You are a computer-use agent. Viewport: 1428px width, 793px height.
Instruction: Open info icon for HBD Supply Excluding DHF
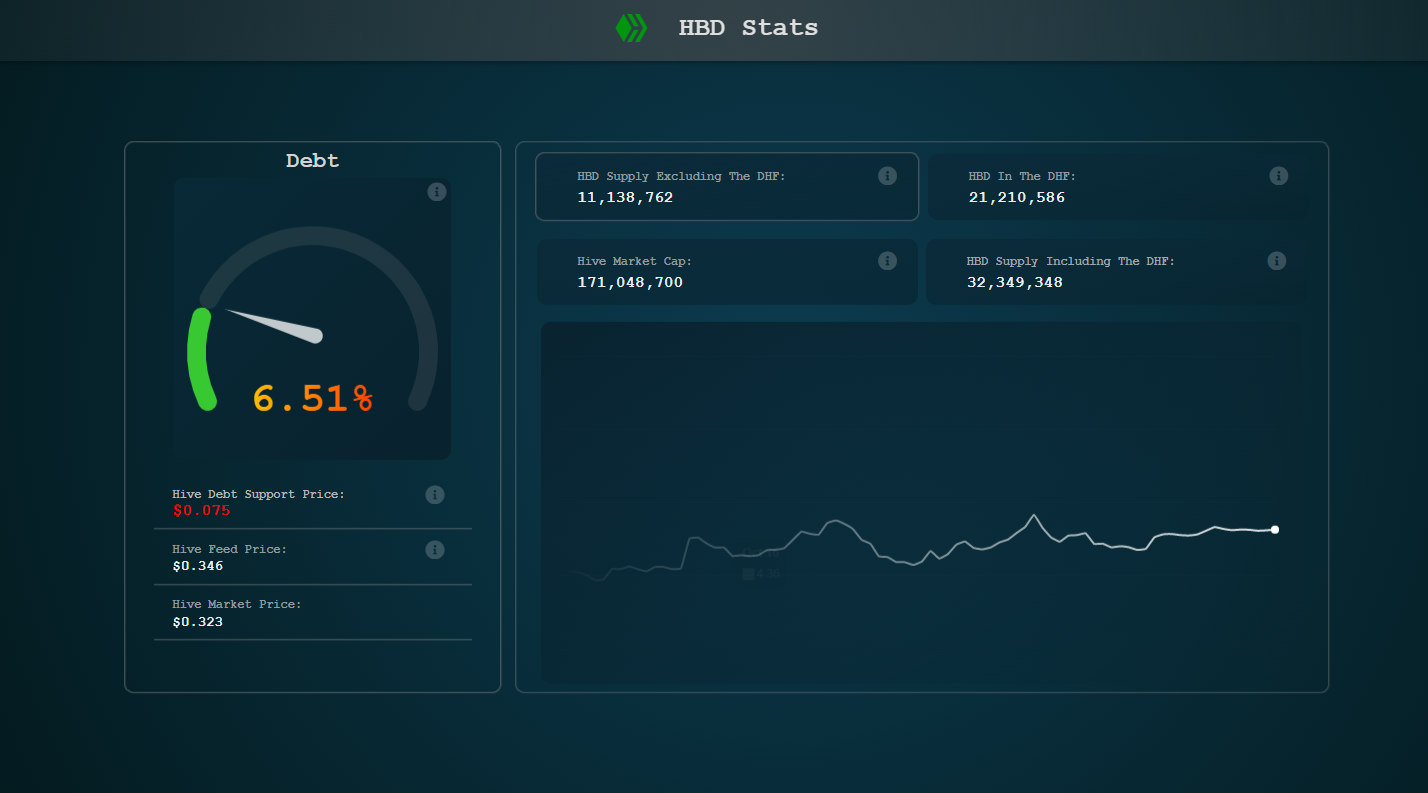(x=887, y=176)
